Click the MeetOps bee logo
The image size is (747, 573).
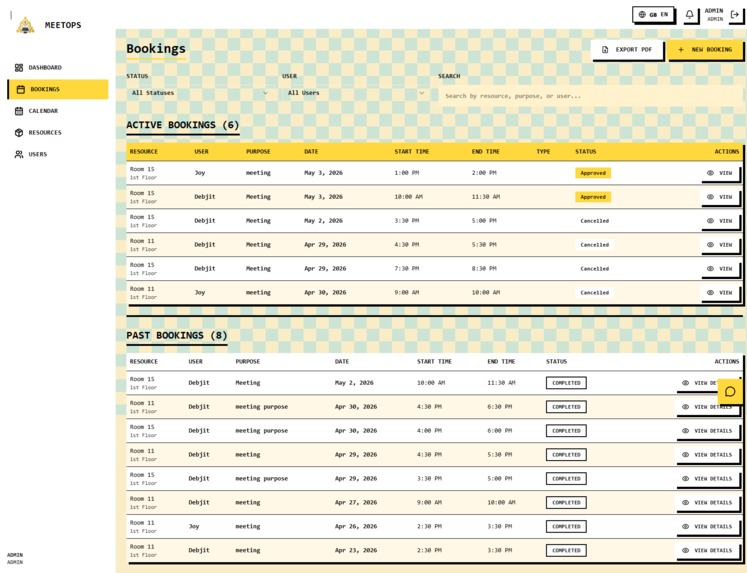25,25
